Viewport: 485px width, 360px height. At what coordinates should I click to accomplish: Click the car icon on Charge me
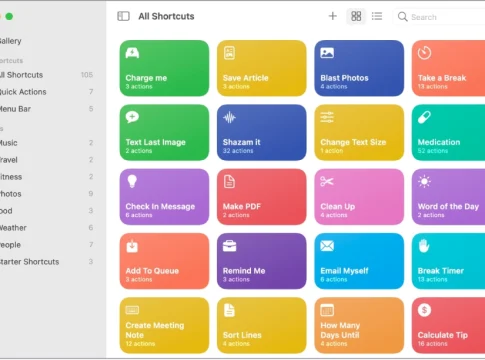[132, 53]
